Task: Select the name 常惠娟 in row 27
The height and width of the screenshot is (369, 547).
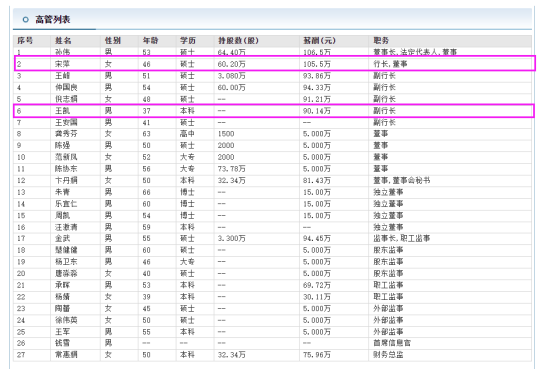Action: pos(66,355)
